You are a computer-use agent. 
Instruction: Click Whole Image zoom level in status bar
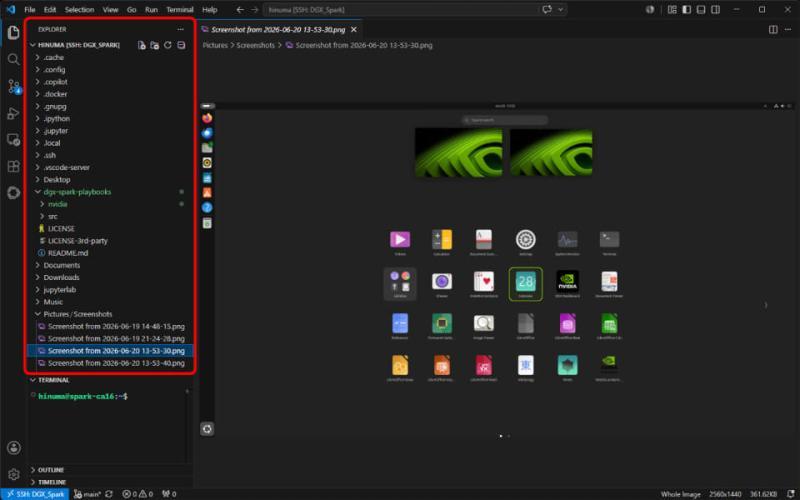pos(681,494)
